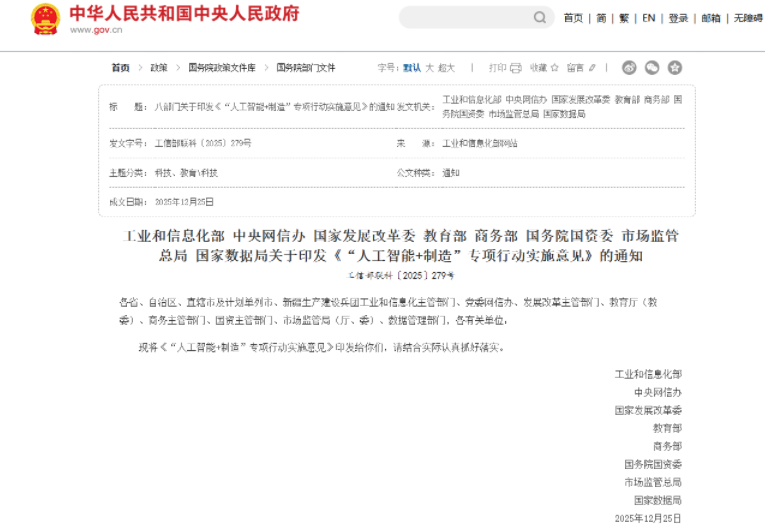Set font size to 大
765x531 pixels.
[x=429, y=68]
